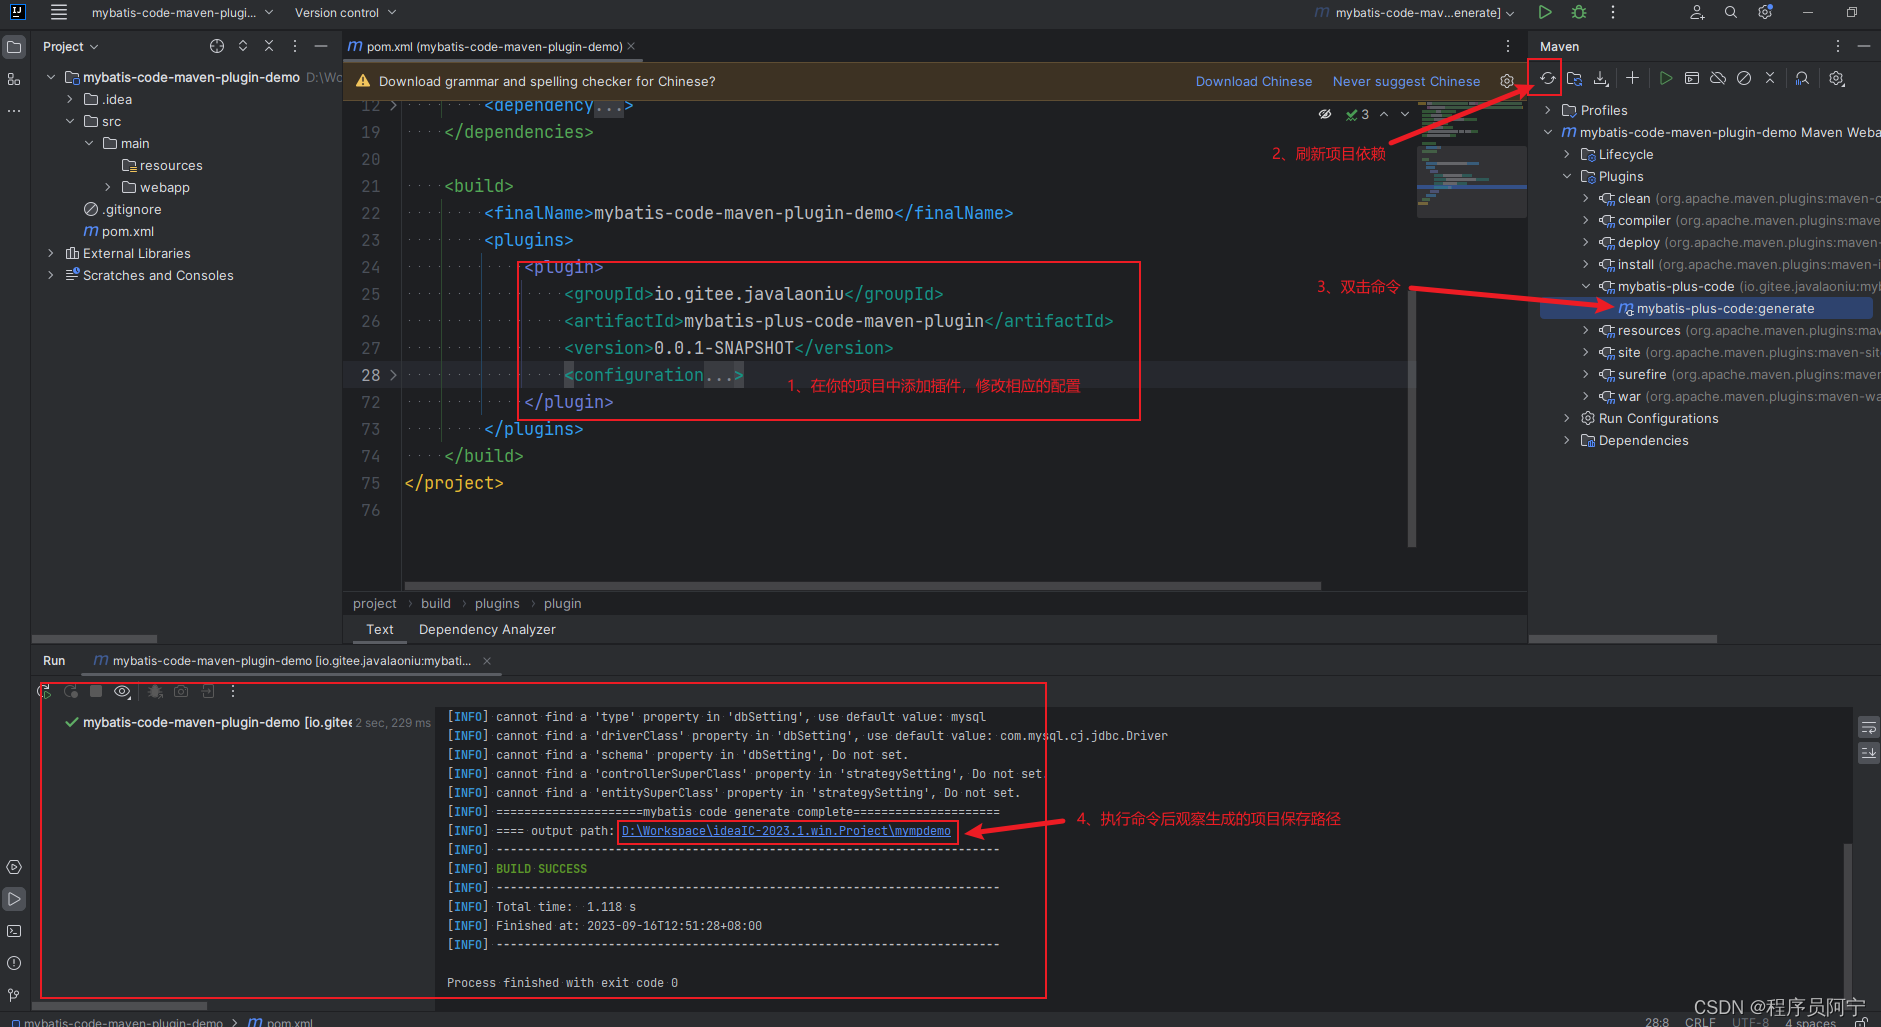
Task: Expand webapp folder in Project tree
Action: (108, 187)
